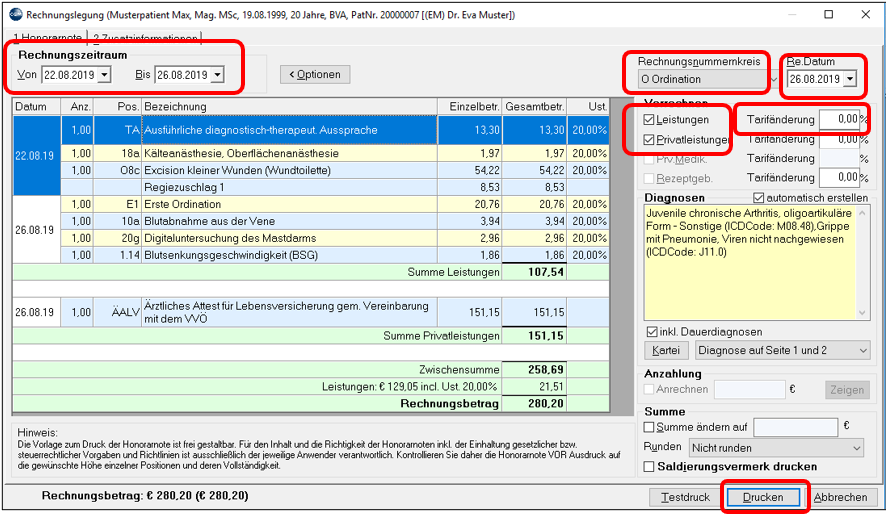Click the greyed Zeigen button
This screenshot has height=515, width=886.
point(846,390)
